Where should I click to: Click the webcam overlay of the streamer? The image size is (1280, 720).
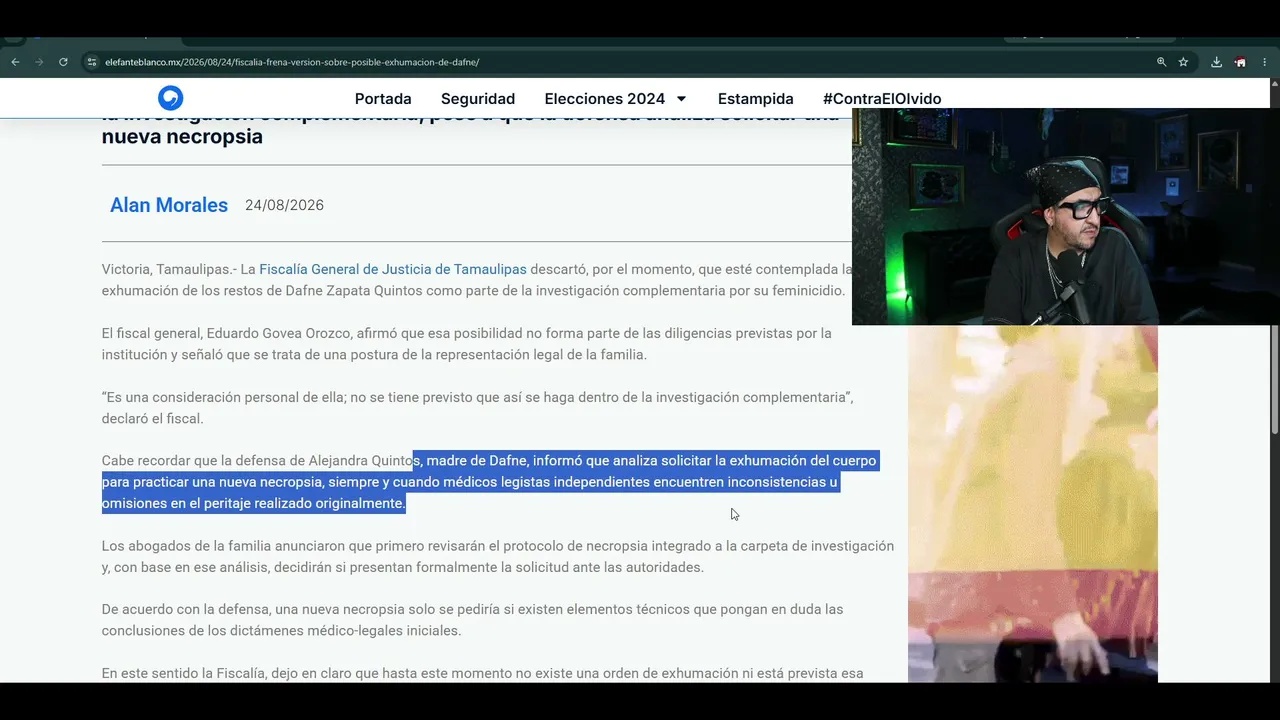coord(1065,217)
